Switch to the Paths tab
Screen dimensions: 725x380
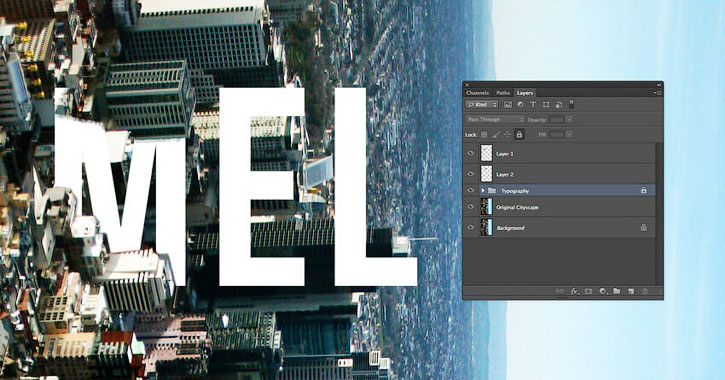pyautogui.click(x=503, y=93)
